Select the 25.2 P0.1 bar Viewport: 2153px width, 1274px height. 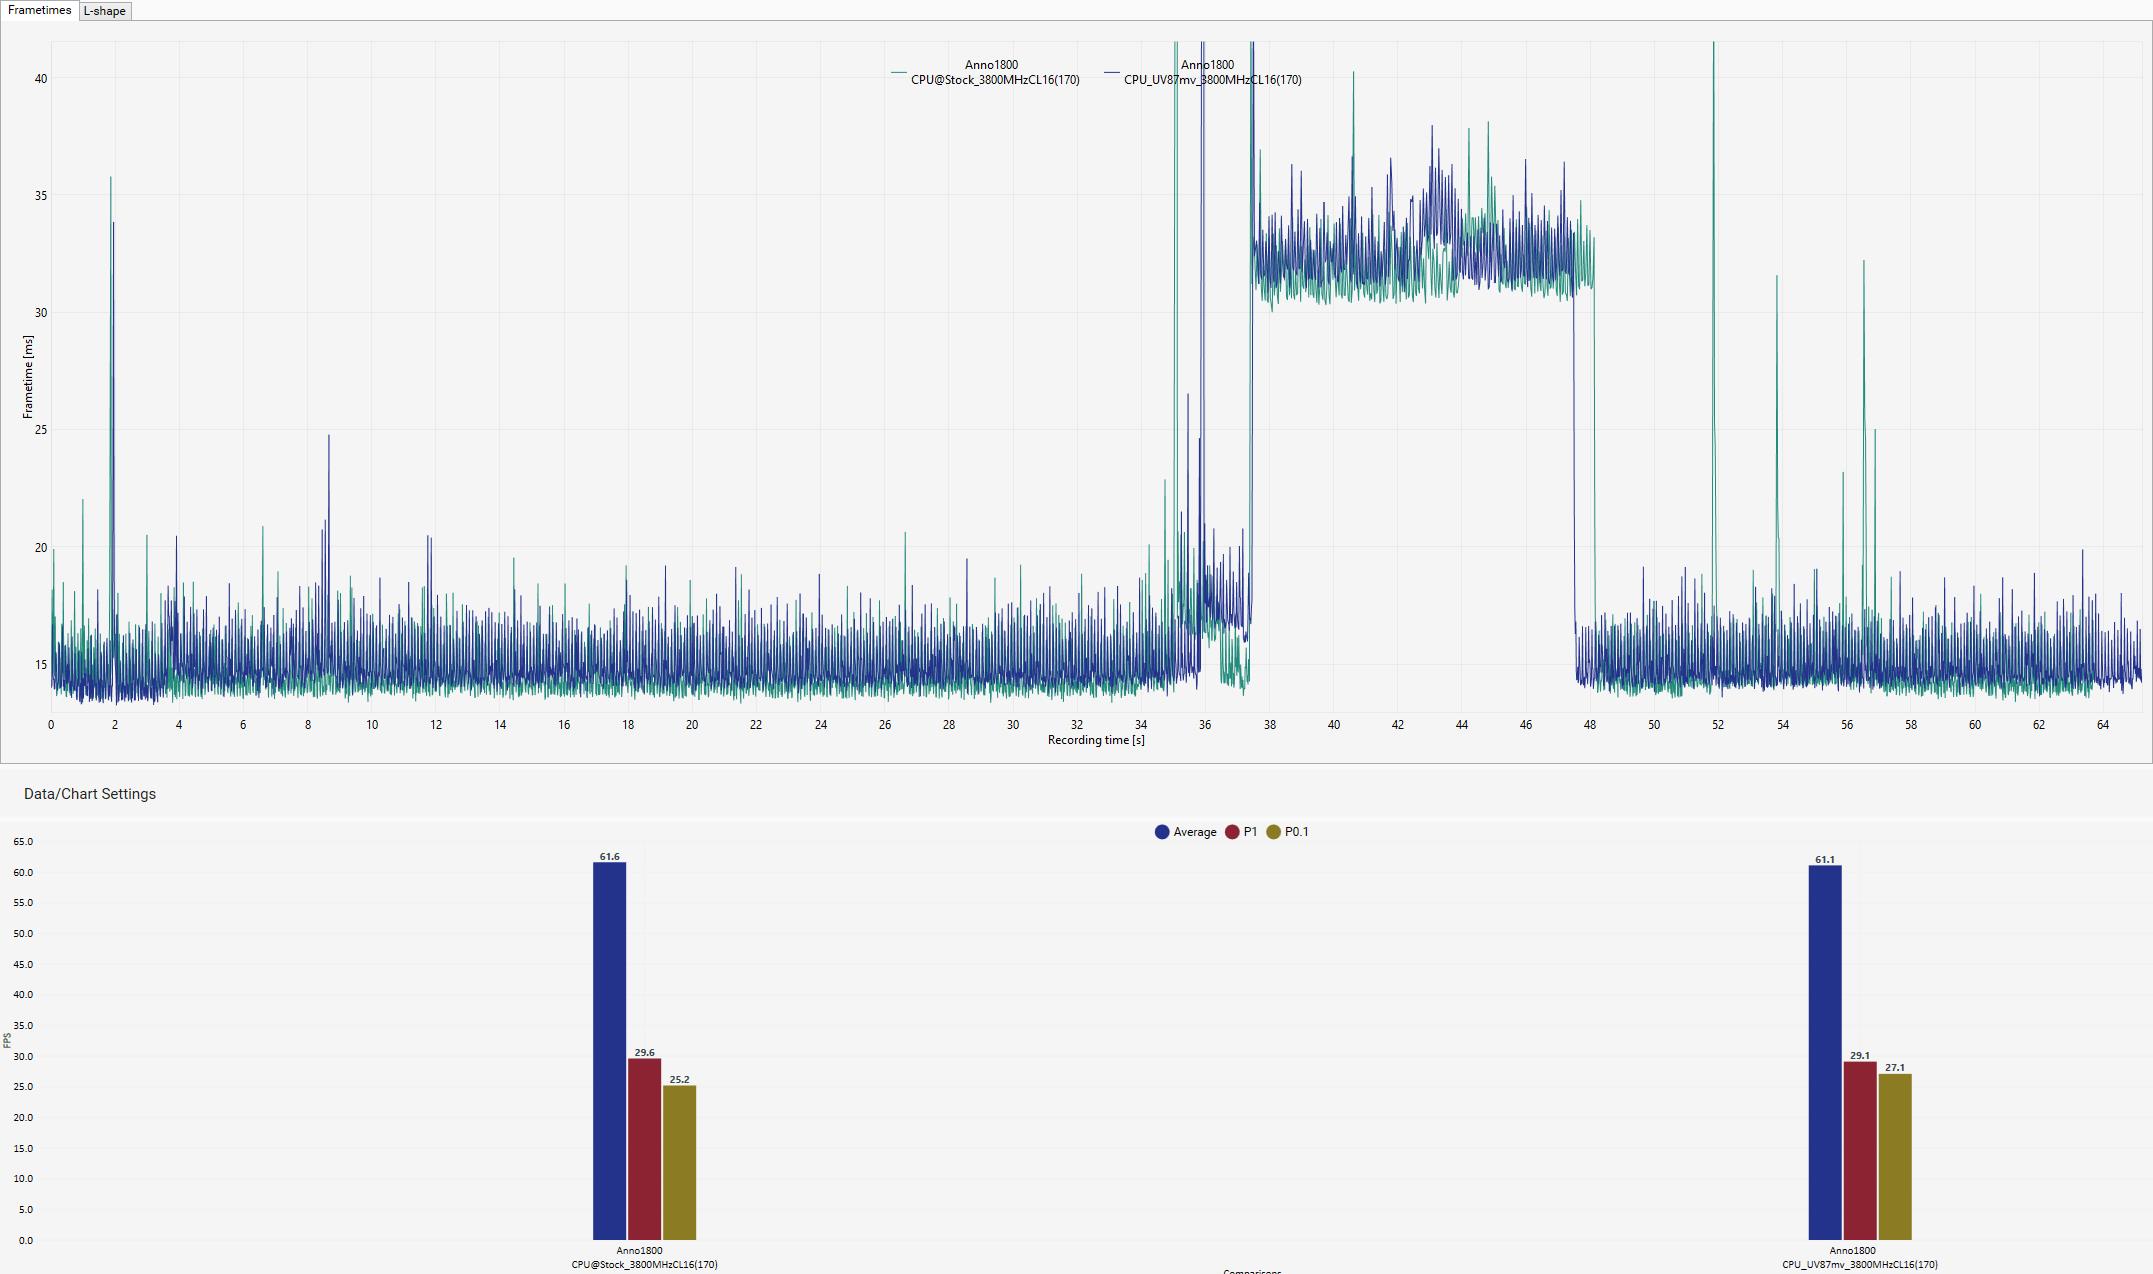[679, 1162]
